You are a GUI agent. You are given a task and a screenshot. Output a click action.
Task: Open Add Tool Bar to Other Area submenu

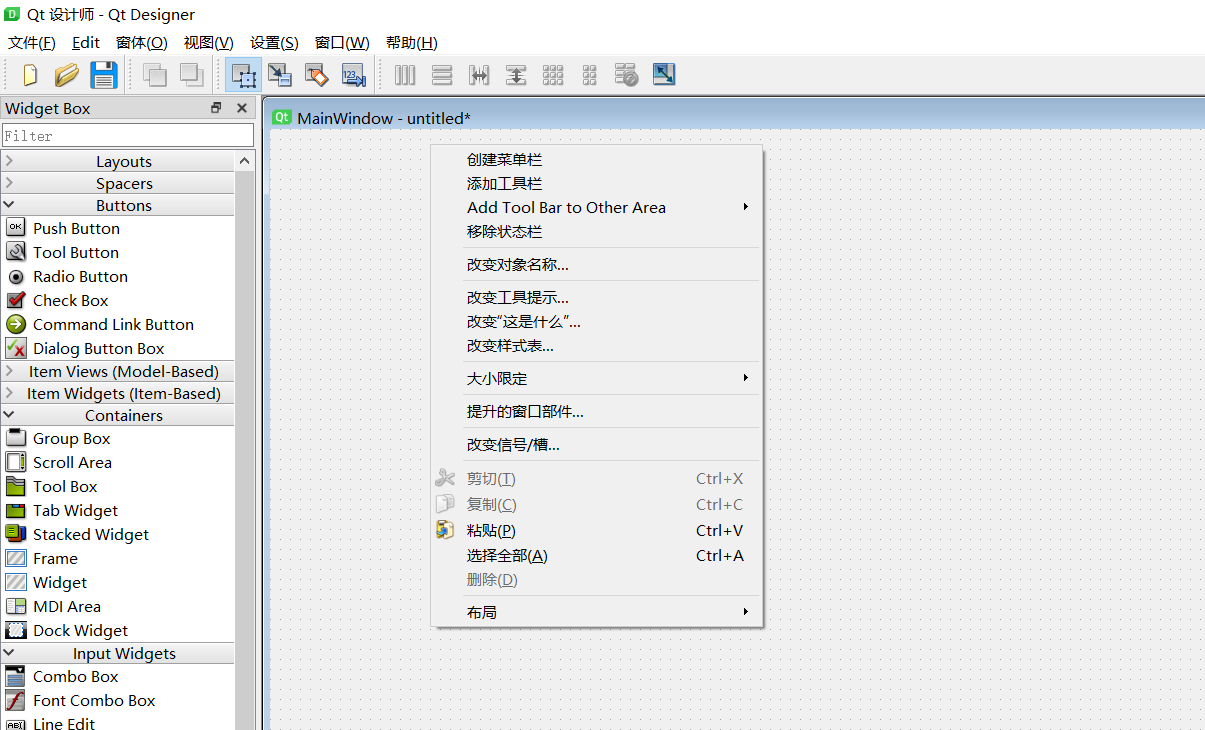point(596,207)
